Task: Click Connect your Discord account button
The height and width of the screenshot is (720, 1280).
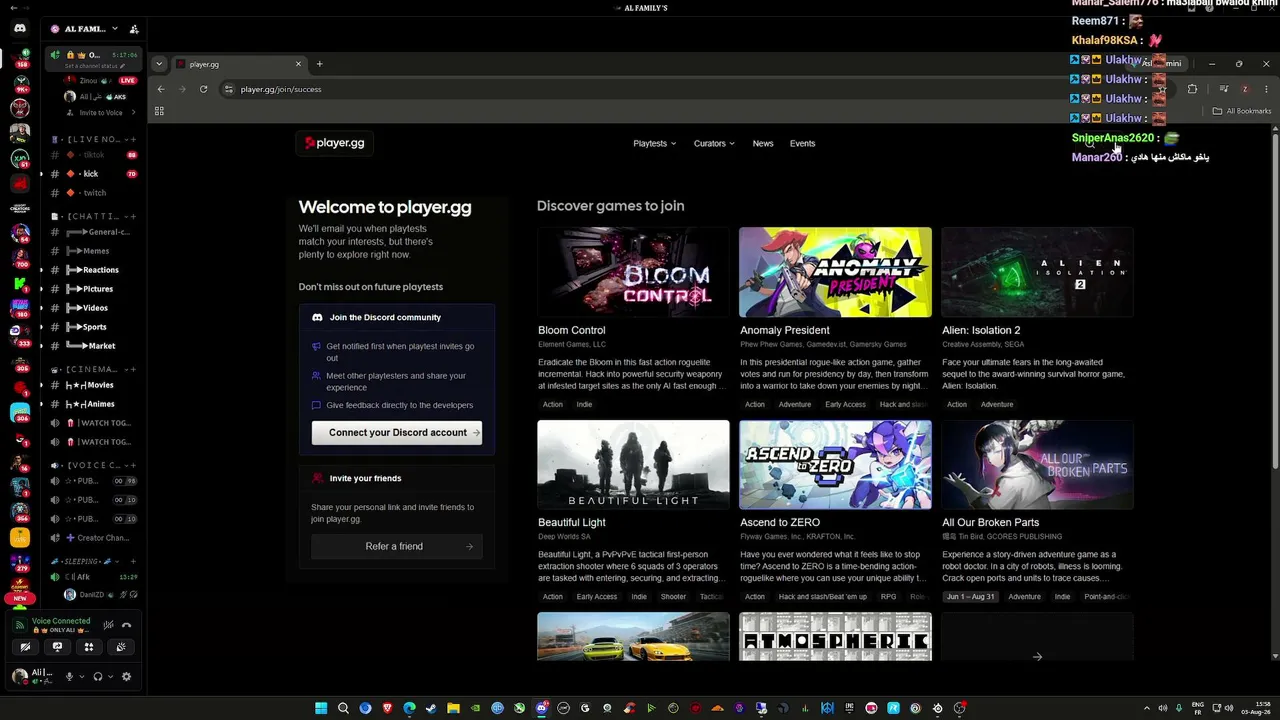Action: (397, 432)
